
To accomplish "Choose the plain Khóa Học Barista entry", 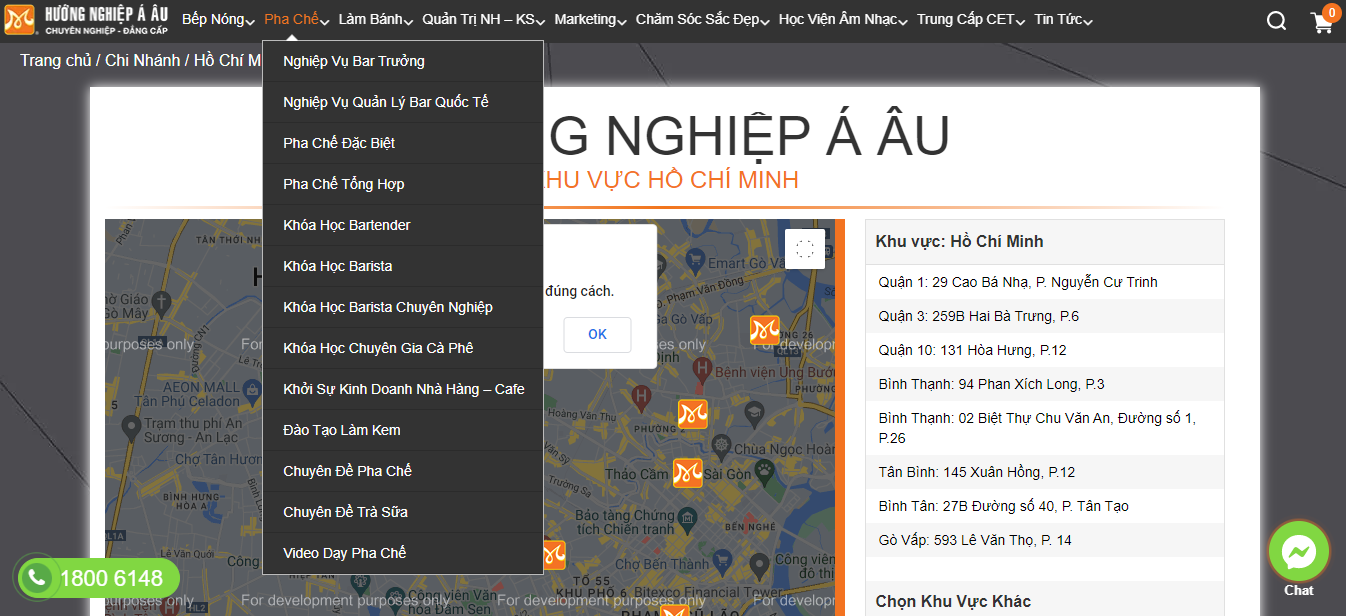I will tap(403, 266).
